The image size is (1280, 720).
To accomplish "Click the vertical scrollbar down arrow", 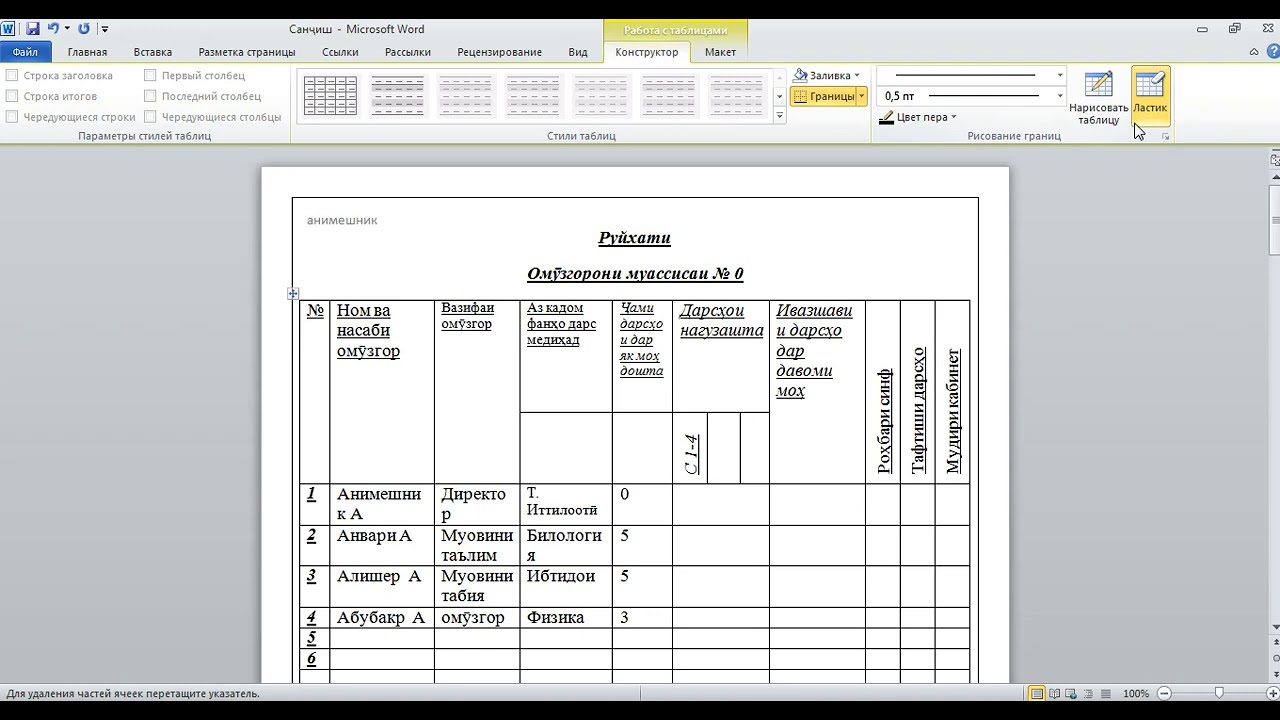I will click(x=1275, y=627).
